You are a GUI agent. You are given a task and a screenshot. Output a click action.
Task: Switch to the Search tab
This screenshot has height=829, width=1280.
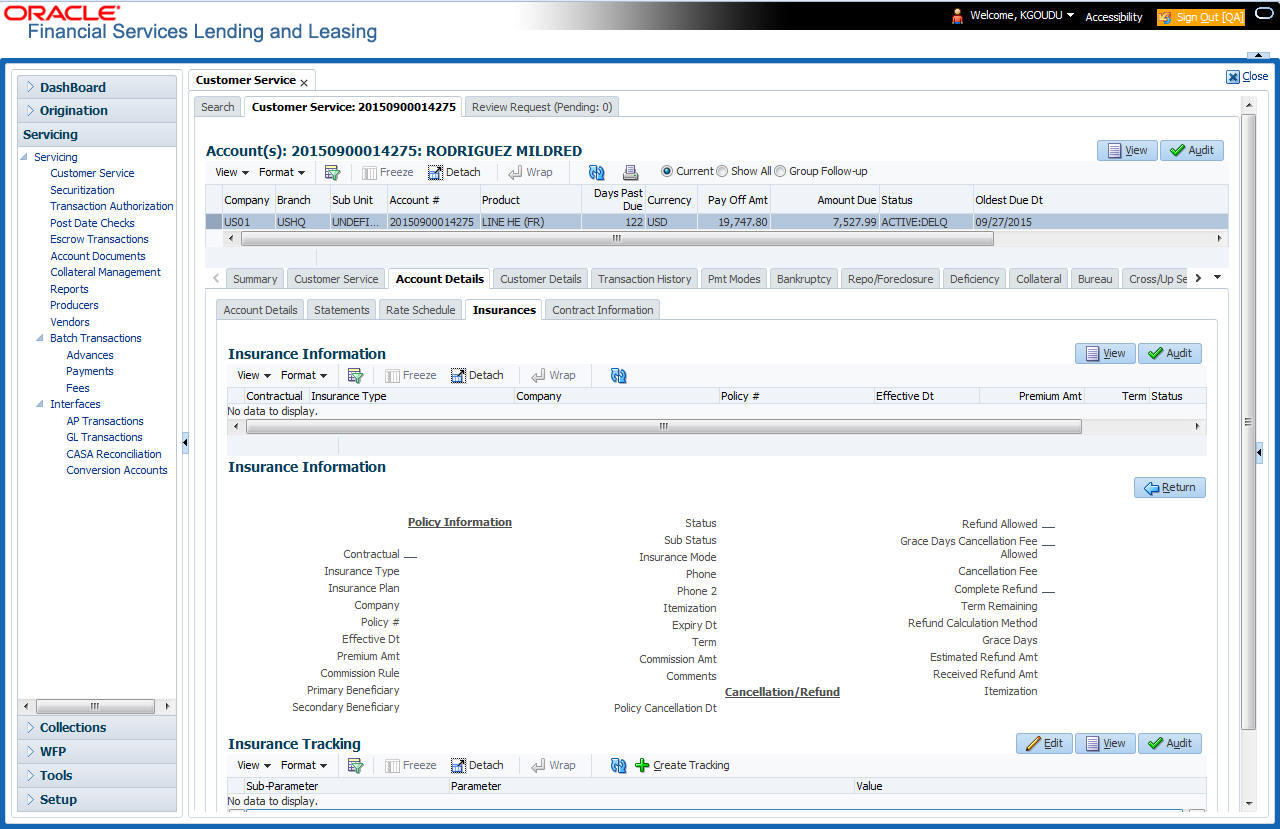(x=218, y=107)
